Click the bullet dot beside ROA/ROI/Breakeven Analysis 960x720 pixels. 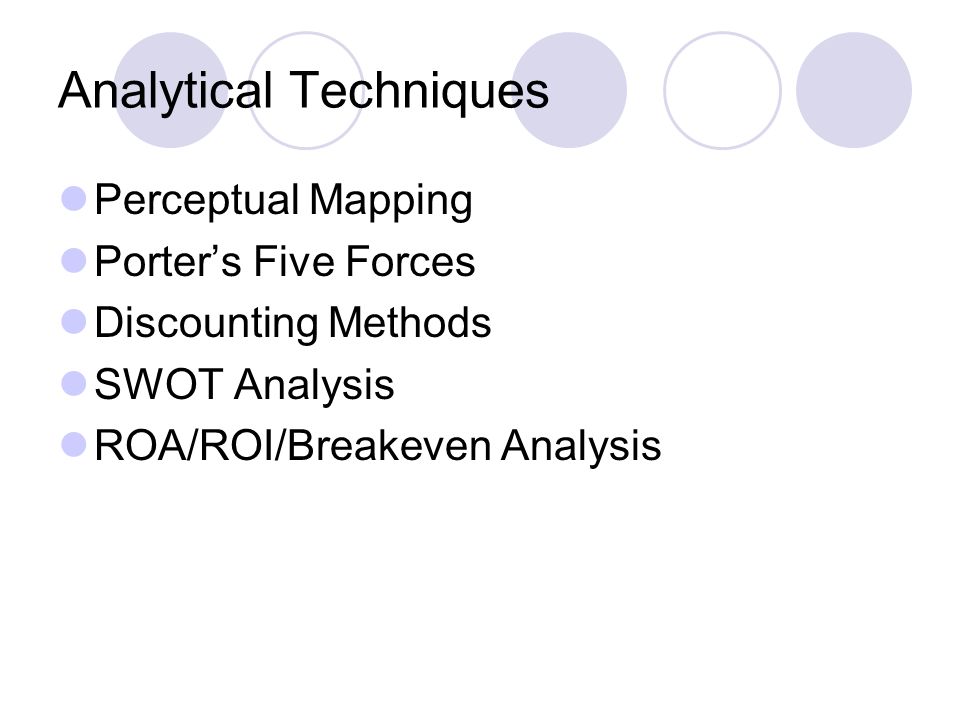pos(74,445)
